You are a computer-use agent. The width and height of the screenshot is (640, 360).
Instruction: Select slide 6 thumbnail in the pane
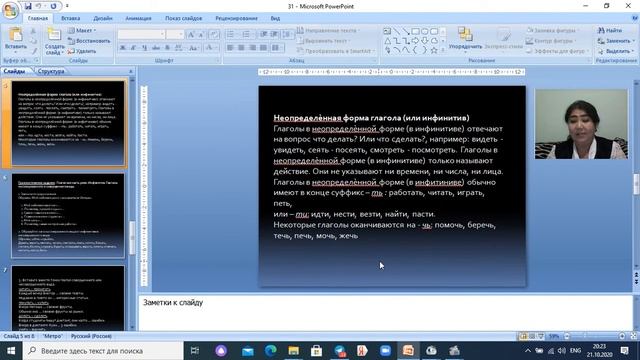[68, 216]
